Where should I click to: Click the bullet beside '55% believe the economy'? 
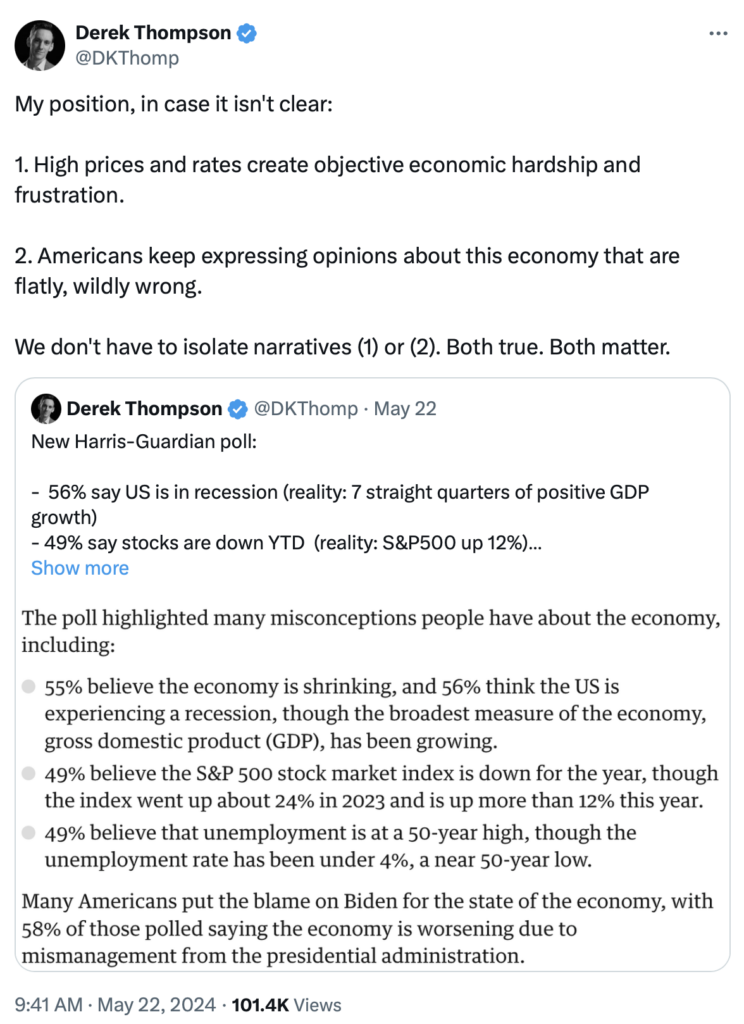click(29, 688)
